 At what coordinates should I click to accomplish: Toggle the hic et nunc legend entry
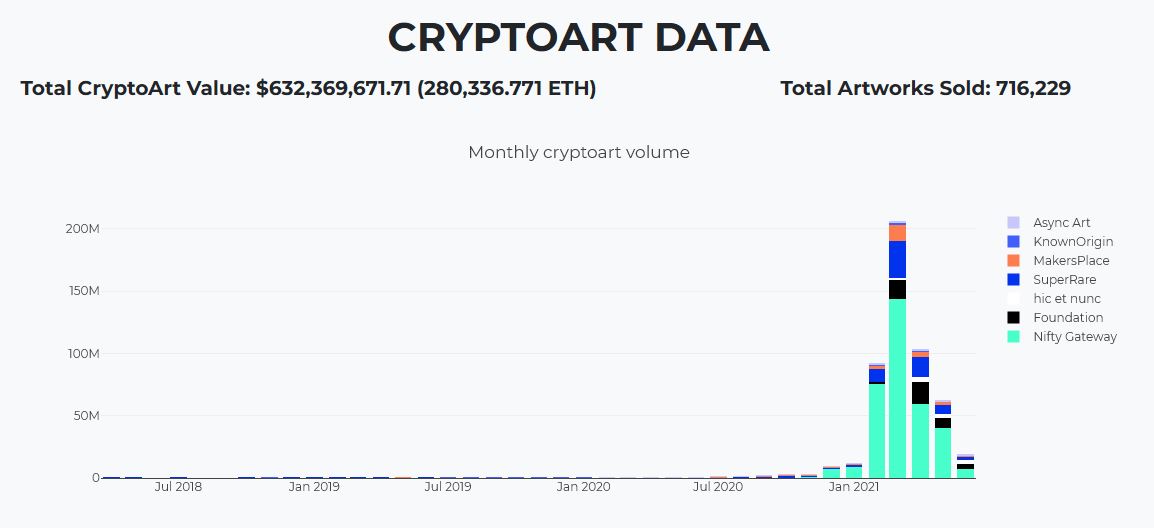tap(1066, 299)
